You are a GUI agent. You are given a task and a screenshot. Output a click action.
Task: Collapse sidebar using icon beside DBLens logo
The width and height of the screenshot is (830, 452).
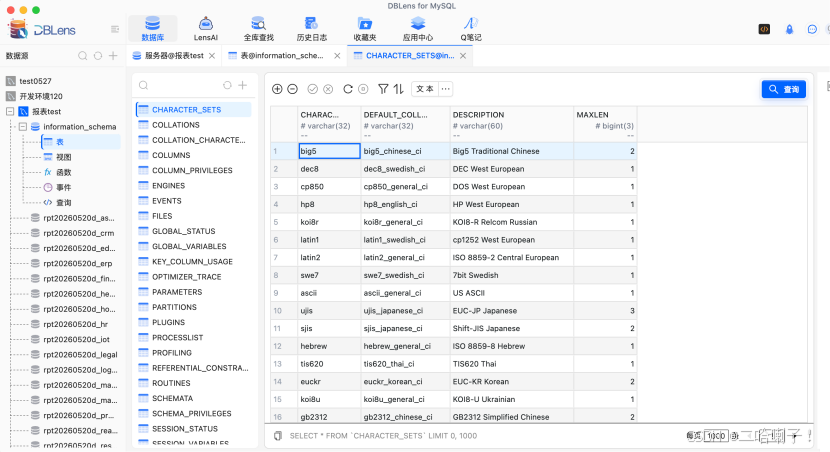click(114, 29)
